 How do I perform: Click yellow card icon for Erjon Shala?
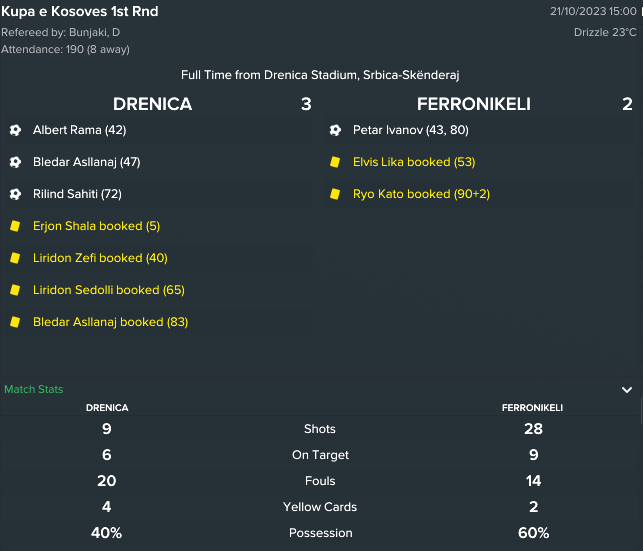click(15, 226)
